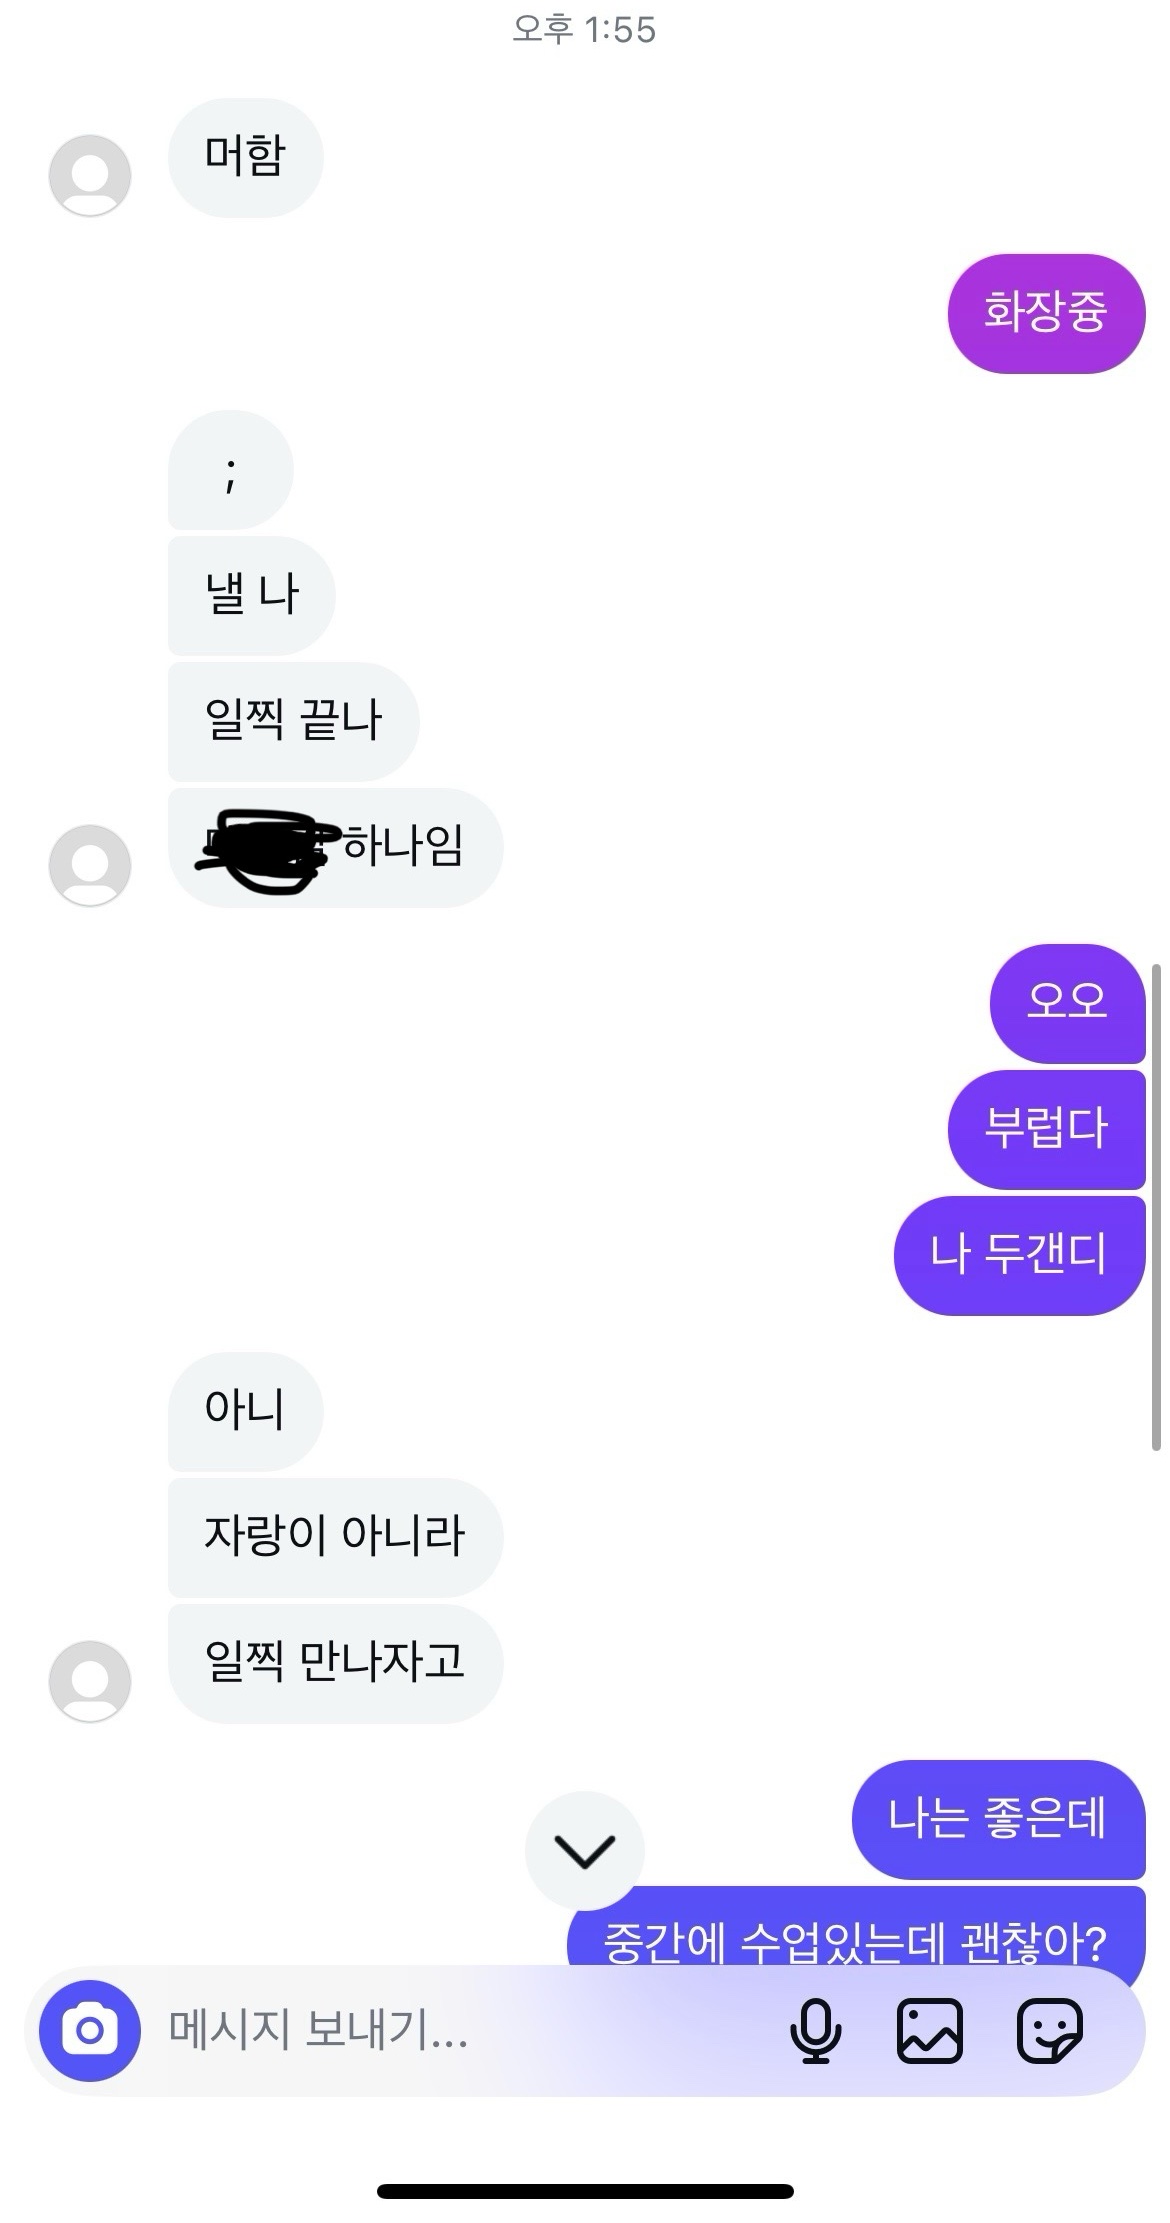Open the camera from message bar
The width and height of the screenshot is (1170, 2223).
[x=90, y=2030]
